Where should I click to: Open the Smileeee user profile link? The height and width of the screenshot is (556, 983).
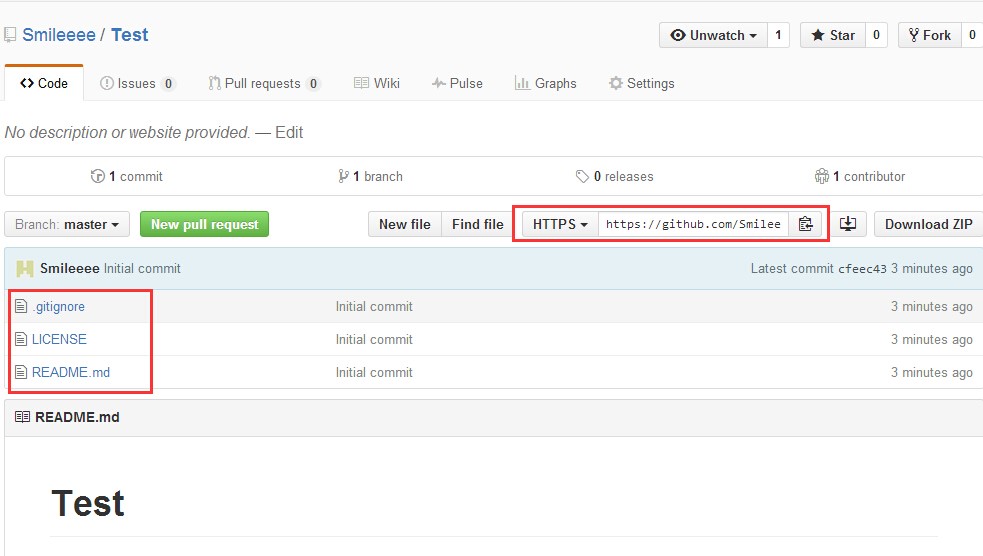coord(59,35)
